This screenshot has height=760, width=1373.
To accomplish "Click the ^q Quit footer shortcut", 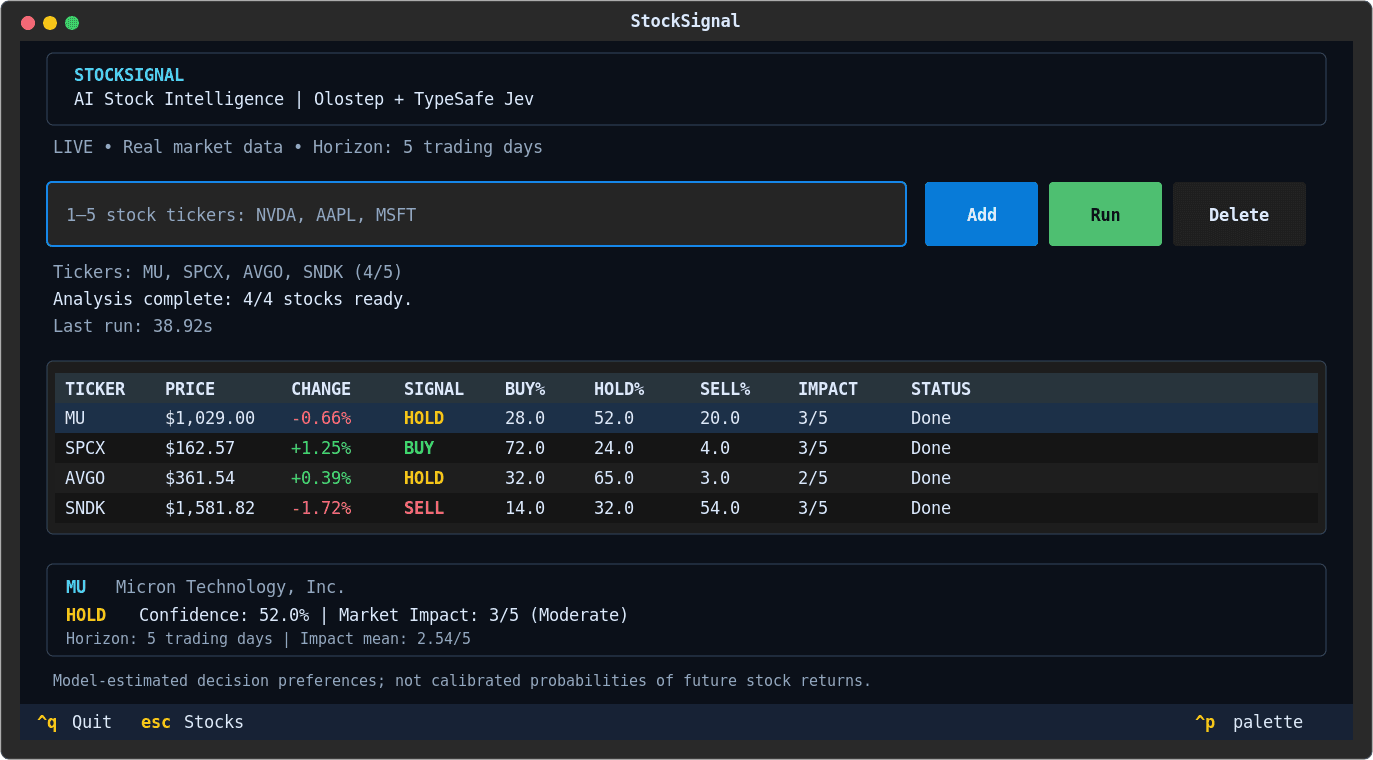I will click(74, 722).
